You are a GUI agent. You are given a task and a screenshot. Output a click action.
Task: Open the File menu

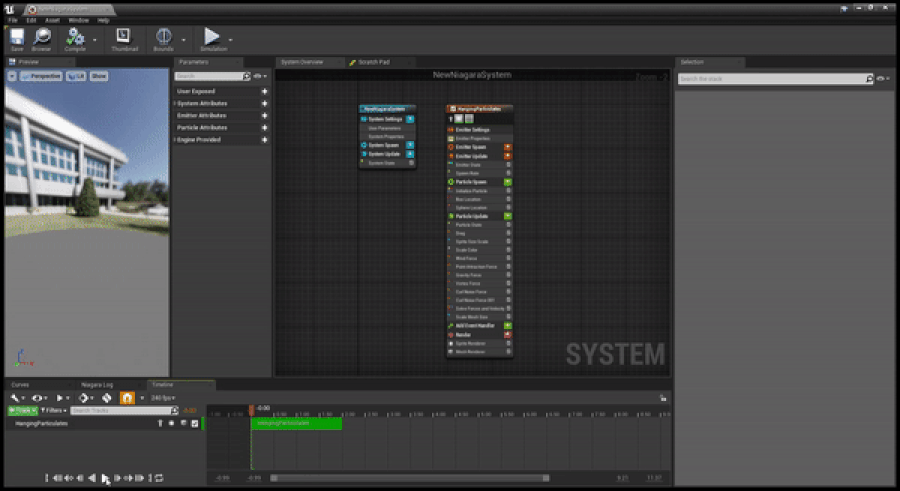(13, 20)
